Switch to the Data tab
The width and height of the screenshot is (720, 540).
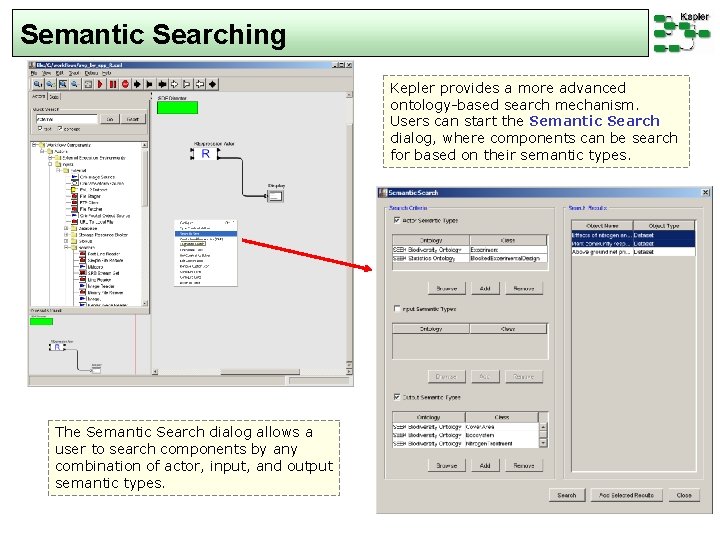[x=54, y=97]
